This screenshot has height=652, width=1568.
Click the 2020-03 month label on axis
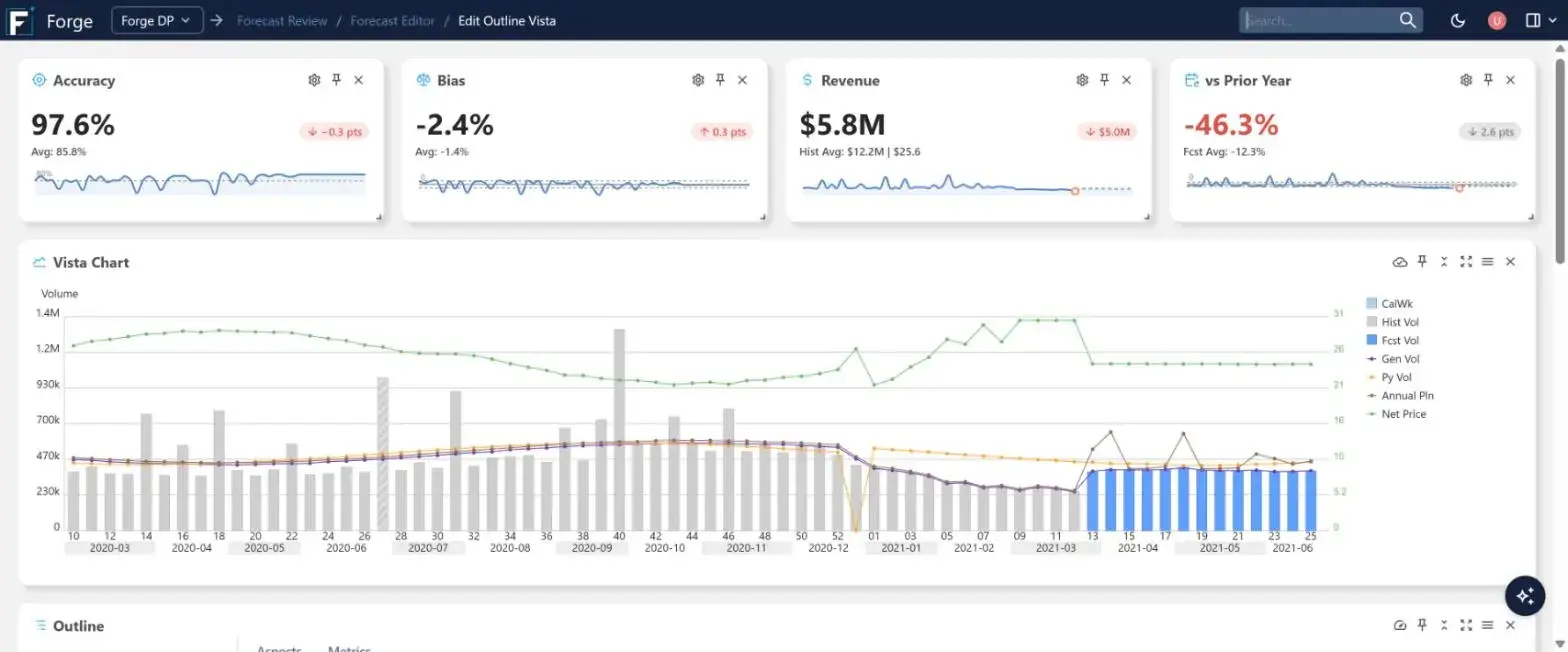tap(108, 548)
